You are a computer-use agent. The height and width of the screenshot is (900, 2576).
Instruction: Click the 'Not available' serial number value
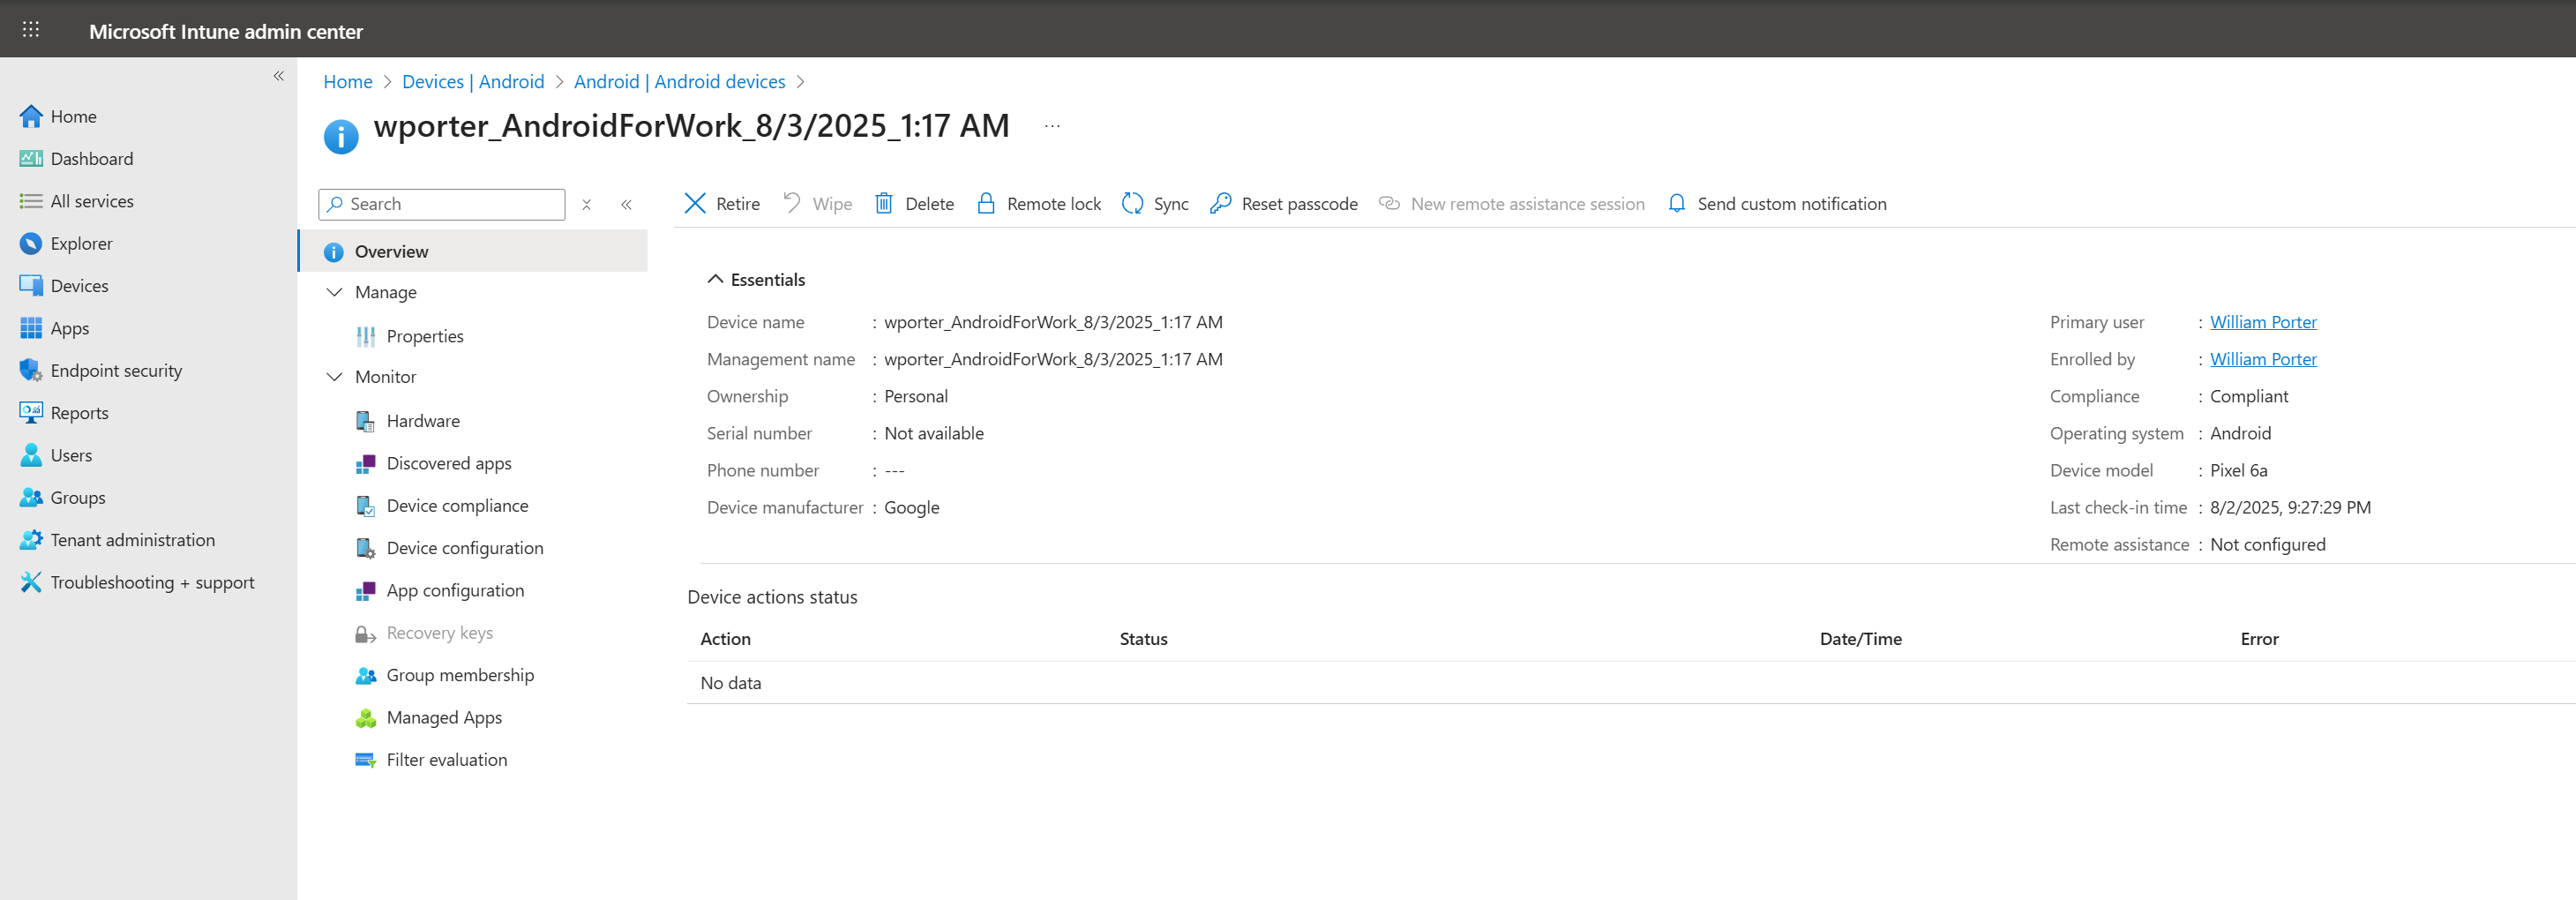point(934,433)
